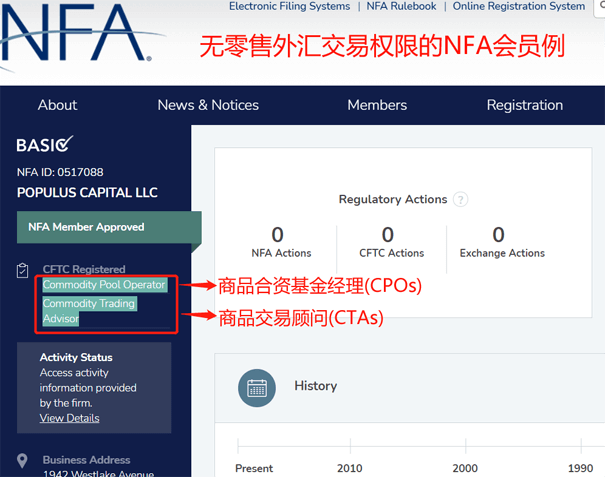605x477 pixels.
Task: Click the Commodity Pool Operator entry
Action: (105, 285)
